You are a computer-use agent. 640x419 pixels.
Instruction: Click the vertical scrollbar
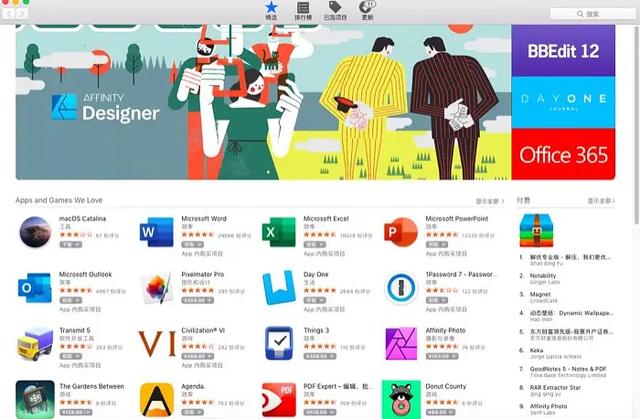pyautogui.click(x=637, y=124)
